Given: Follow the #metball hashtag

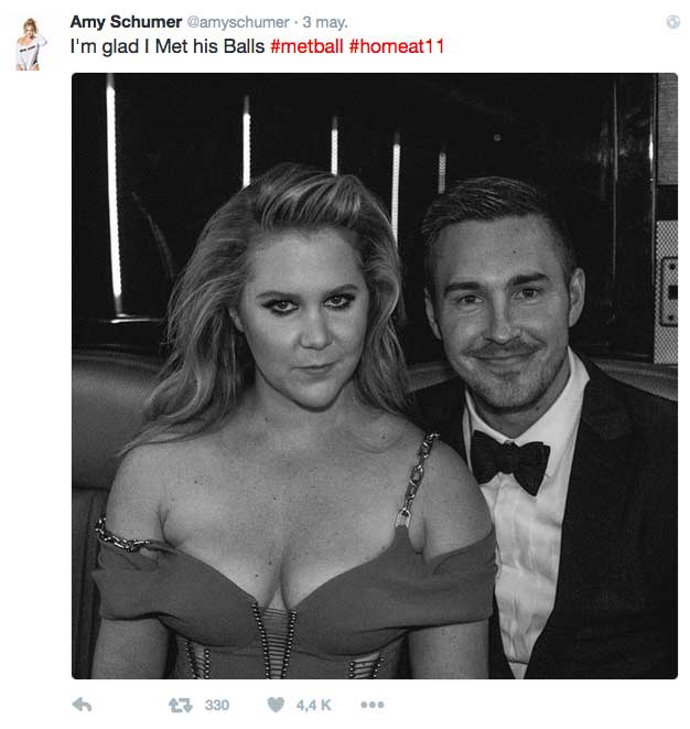Looking at the screenshot, I should point(306,46).
